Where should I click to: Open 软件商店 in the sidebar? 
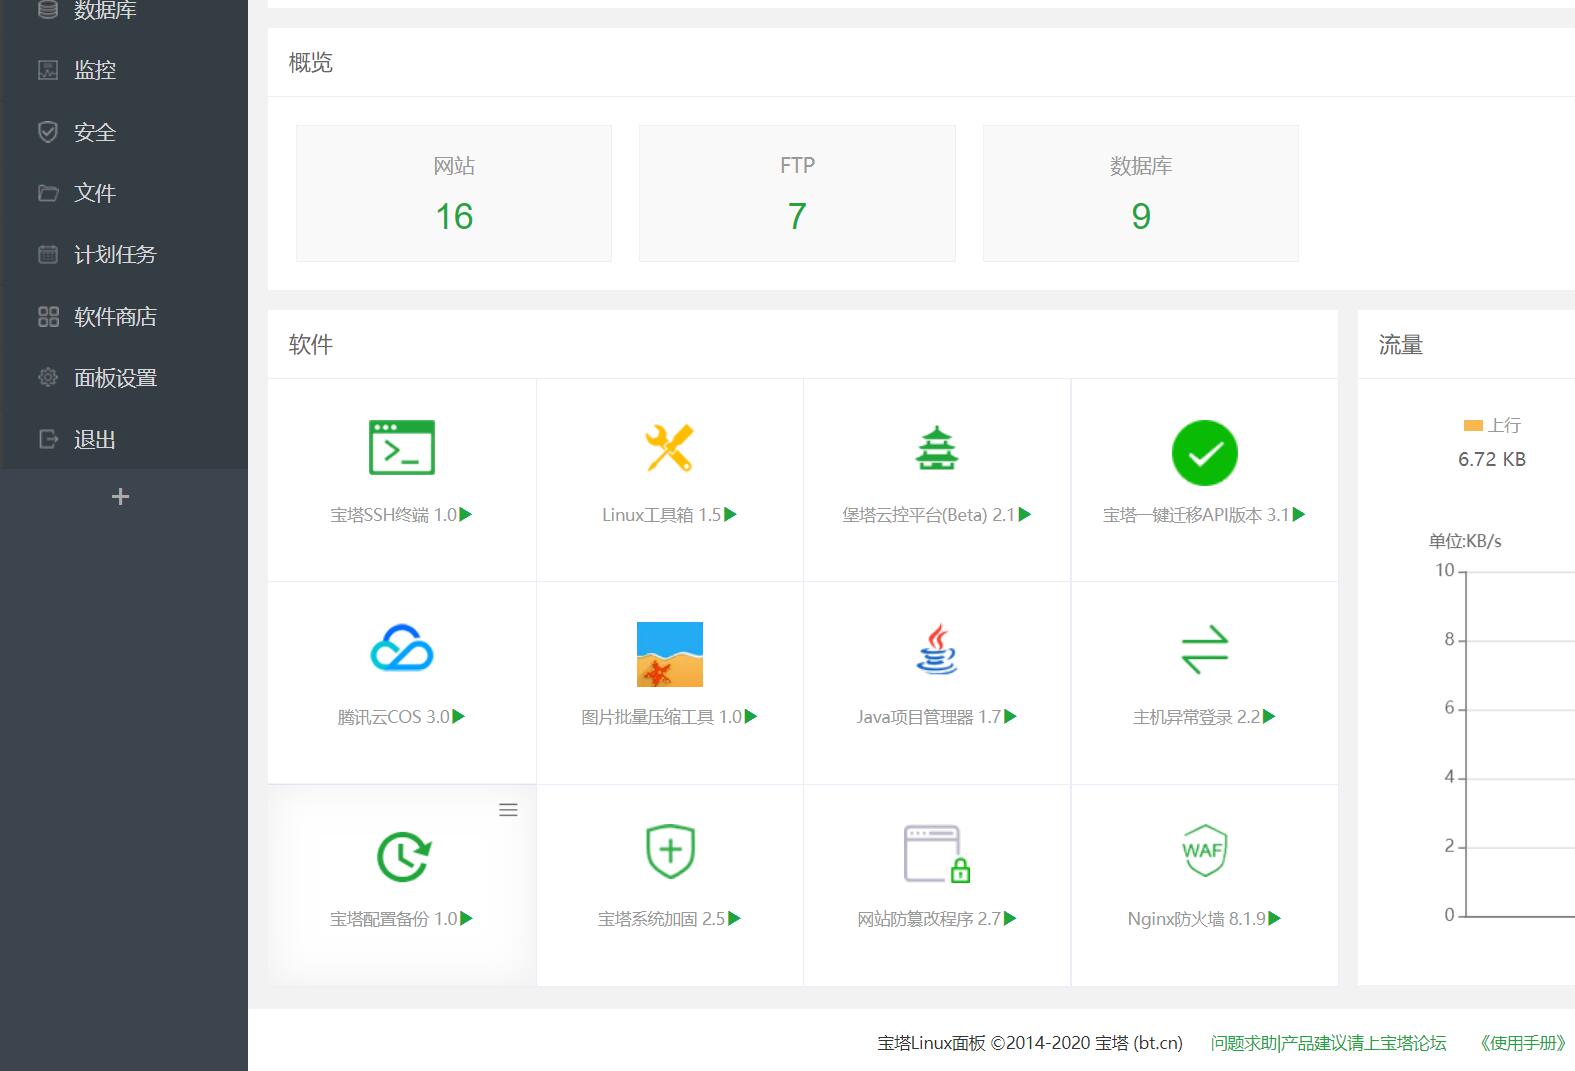tap(124, 317)
